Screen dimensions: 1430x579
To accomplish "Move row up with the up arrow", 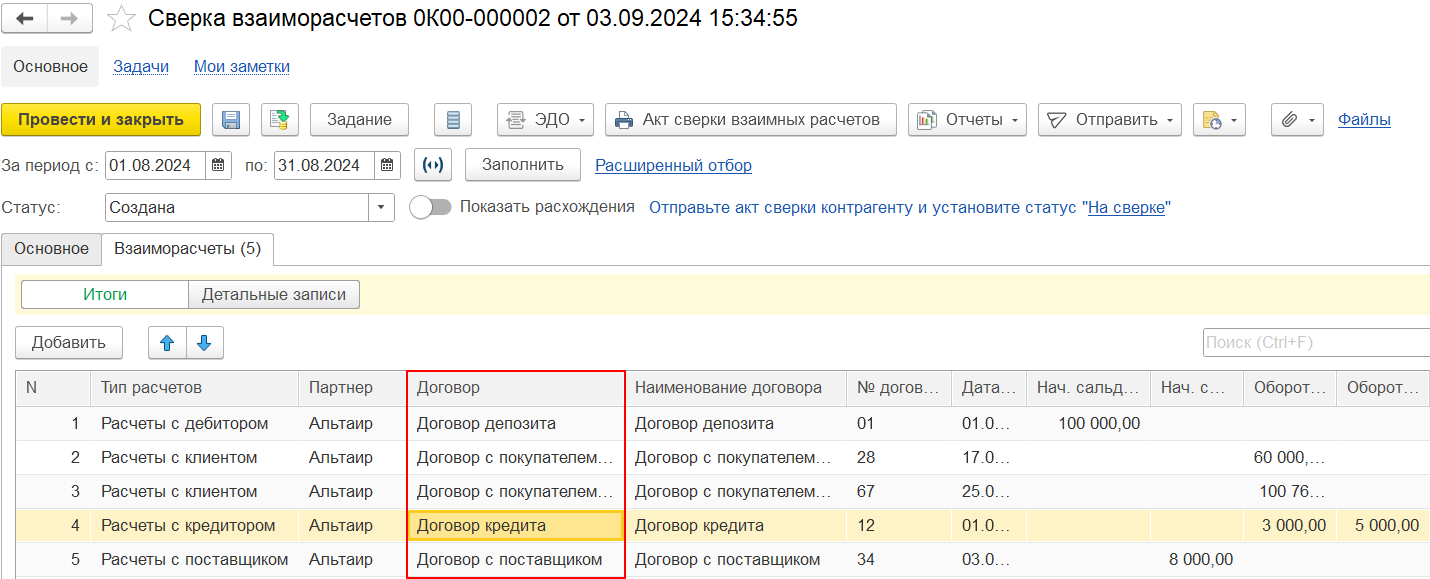I will [x=167, y=343].
